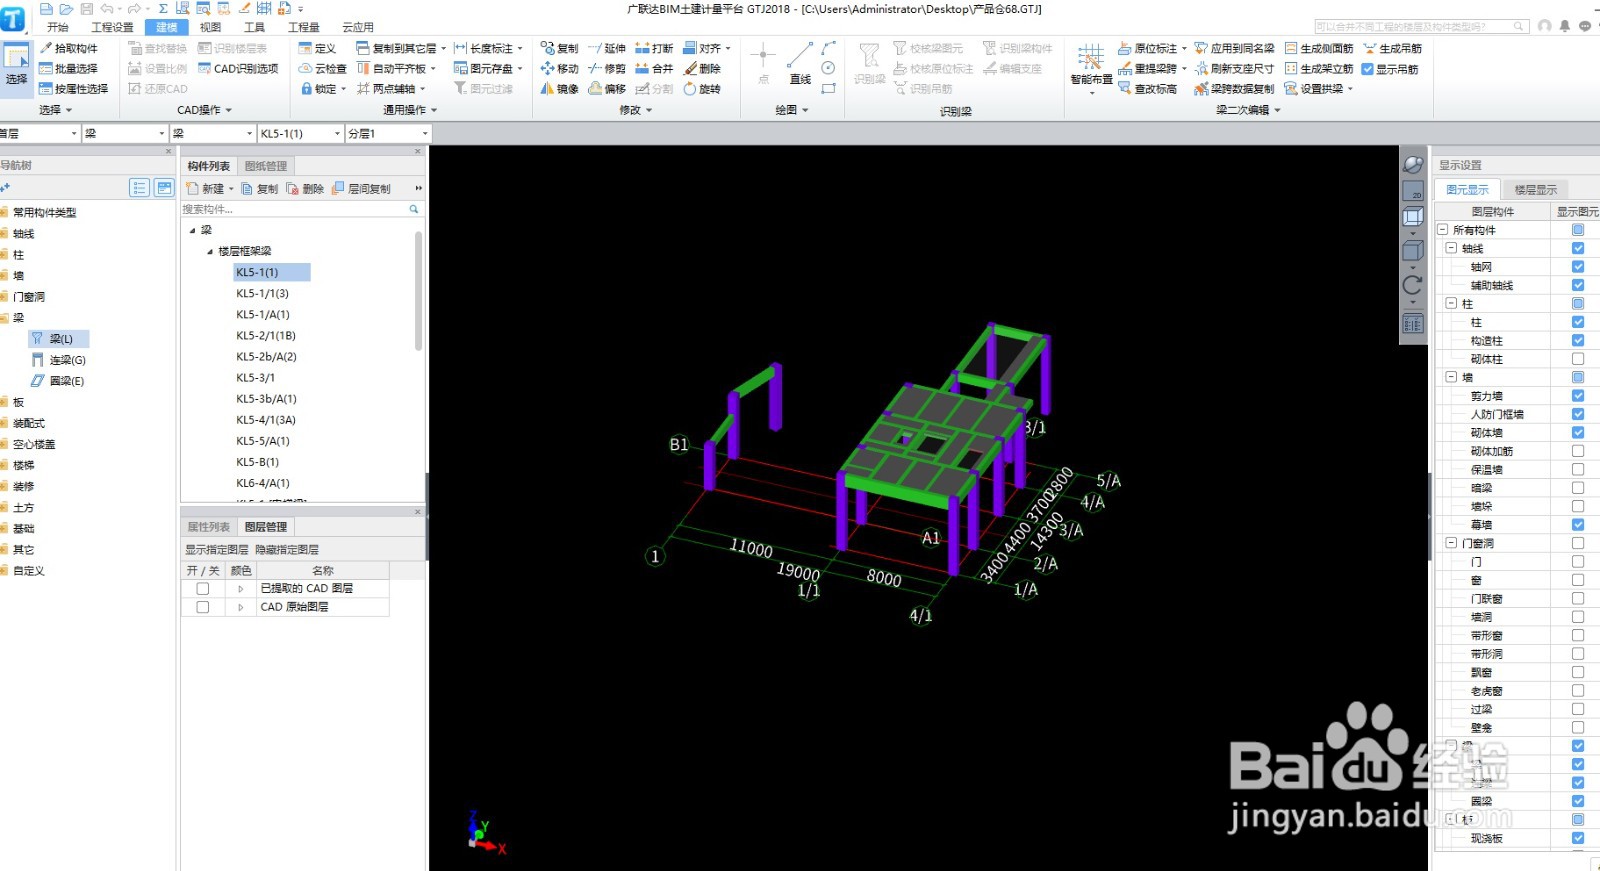Open the 首层 floor dropdown
1600x871 pixels.
pos(73,133)
